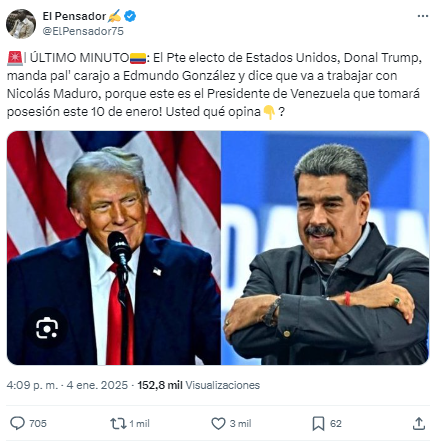Click the 3 mil likes count
This screenshot has width=439, height=447.
(240, 423)
